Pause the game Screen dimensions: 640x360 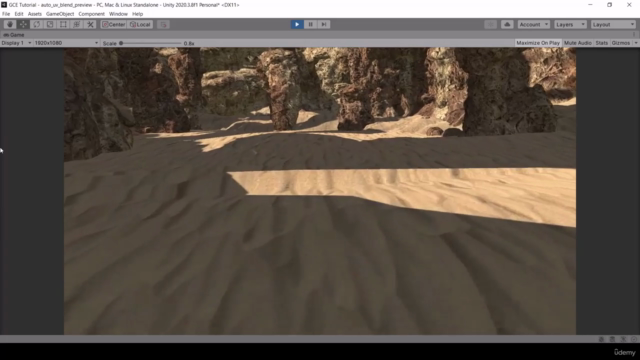310,24
